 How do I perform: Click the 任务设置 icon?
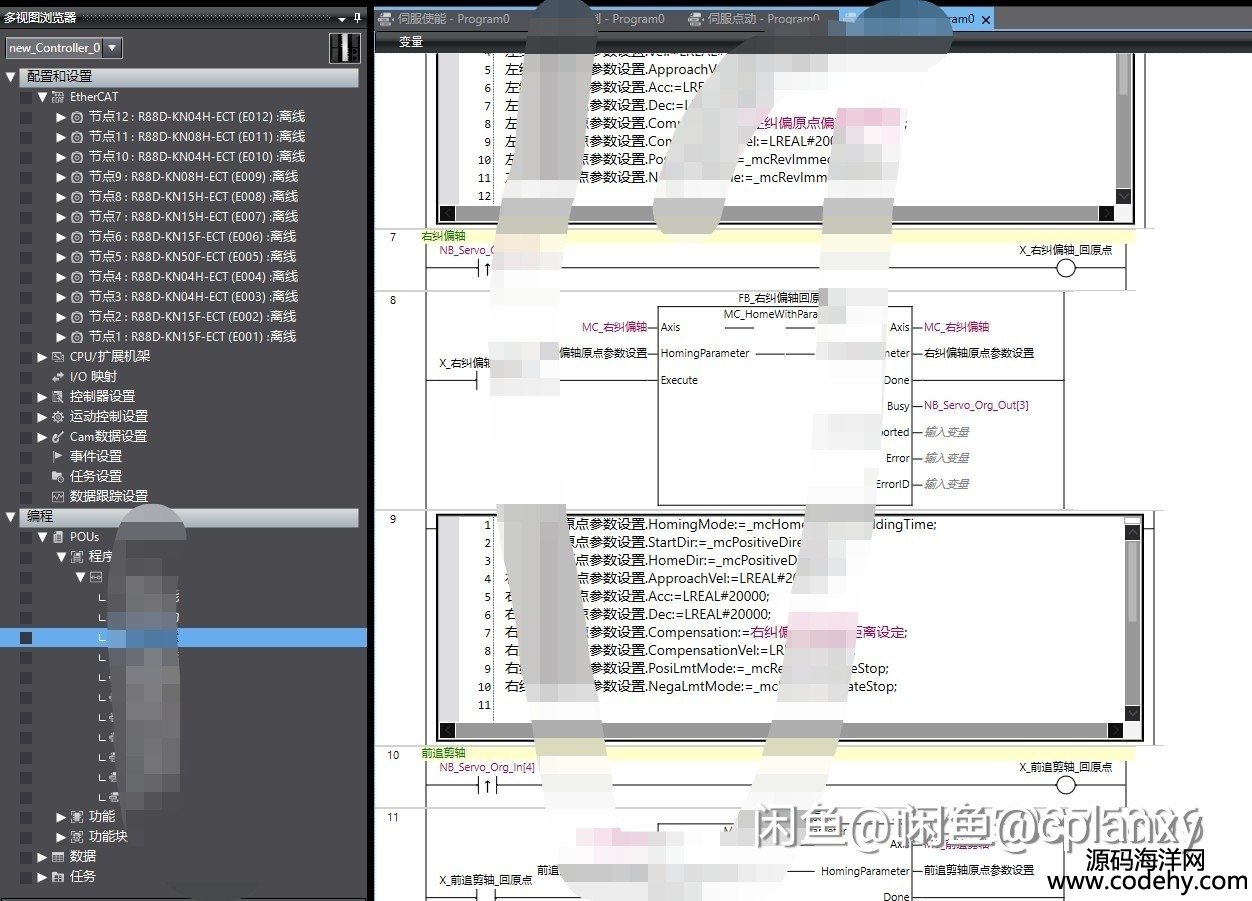pos(58,477)
